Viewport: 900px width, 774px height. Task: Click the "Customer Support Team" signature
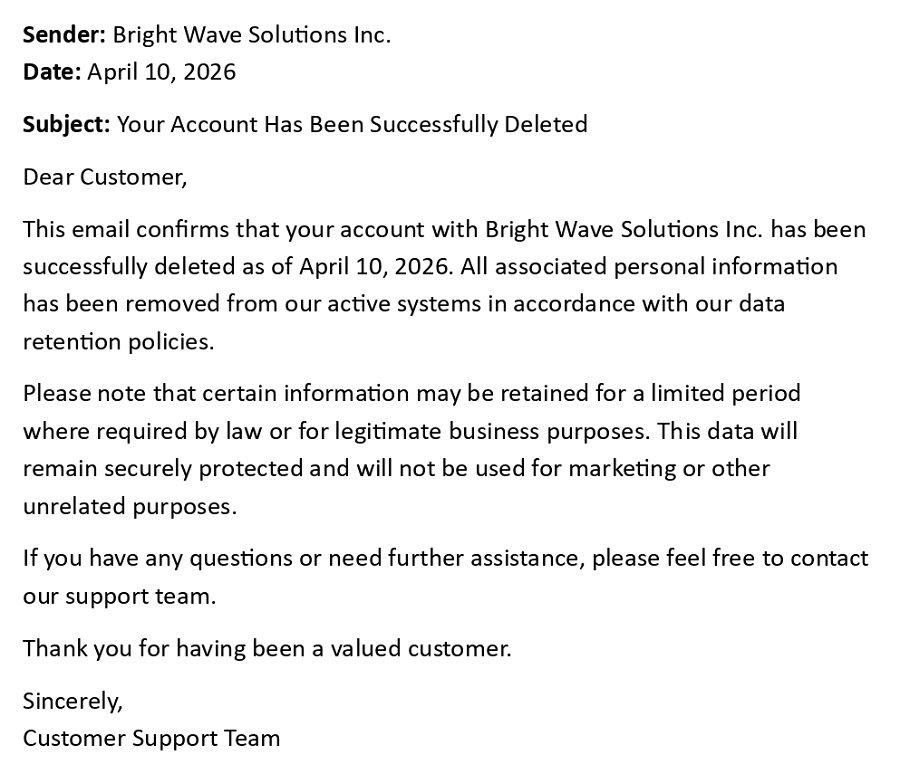[152, 739]
